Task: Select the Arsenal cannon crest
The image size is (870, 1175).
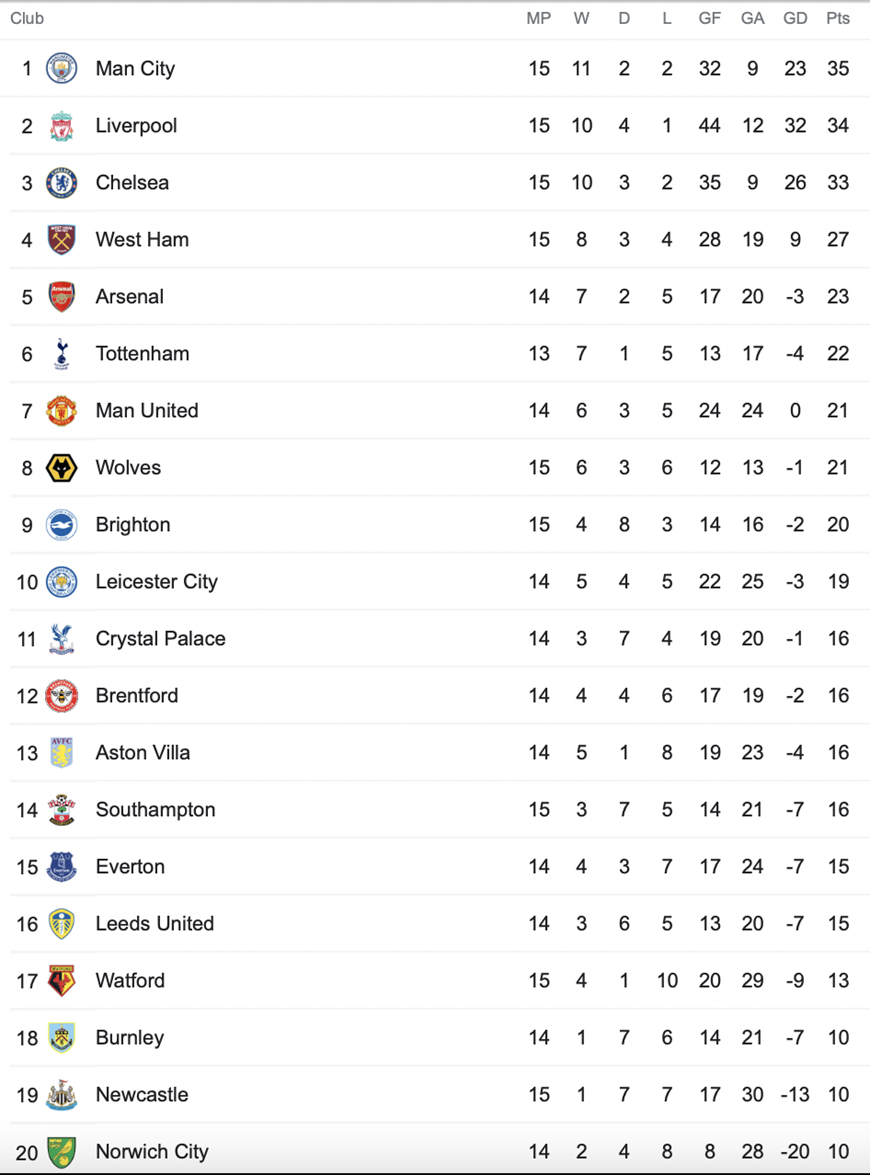Action: point(61,297)
